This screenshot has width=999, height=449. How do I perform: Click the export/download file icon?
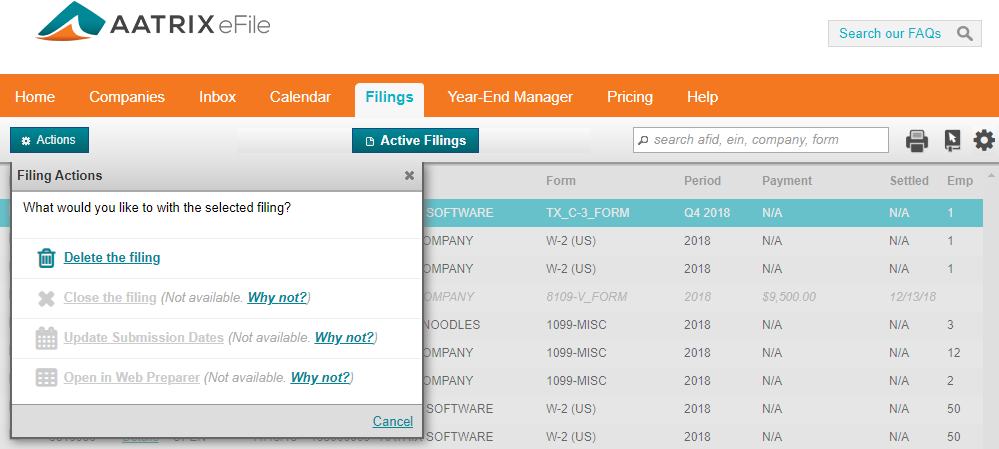(952, 141)
